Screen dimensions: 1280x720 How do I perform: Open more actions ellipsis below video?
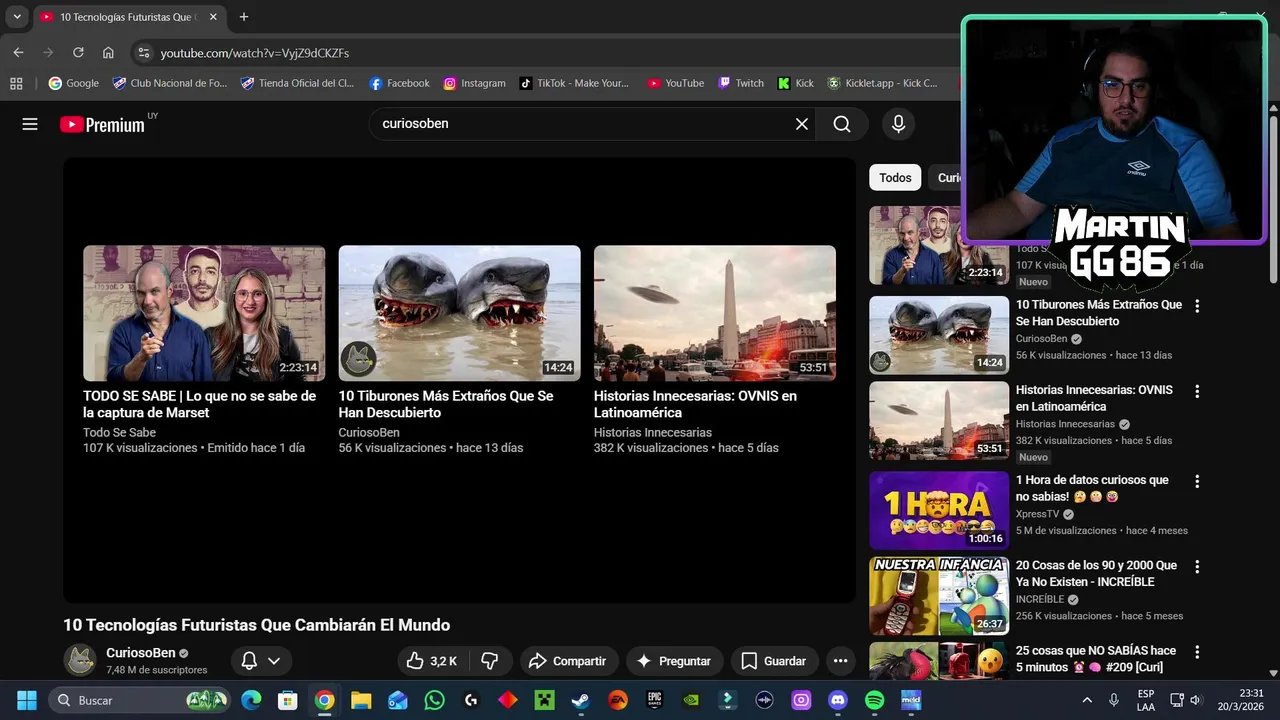point(840,661)
